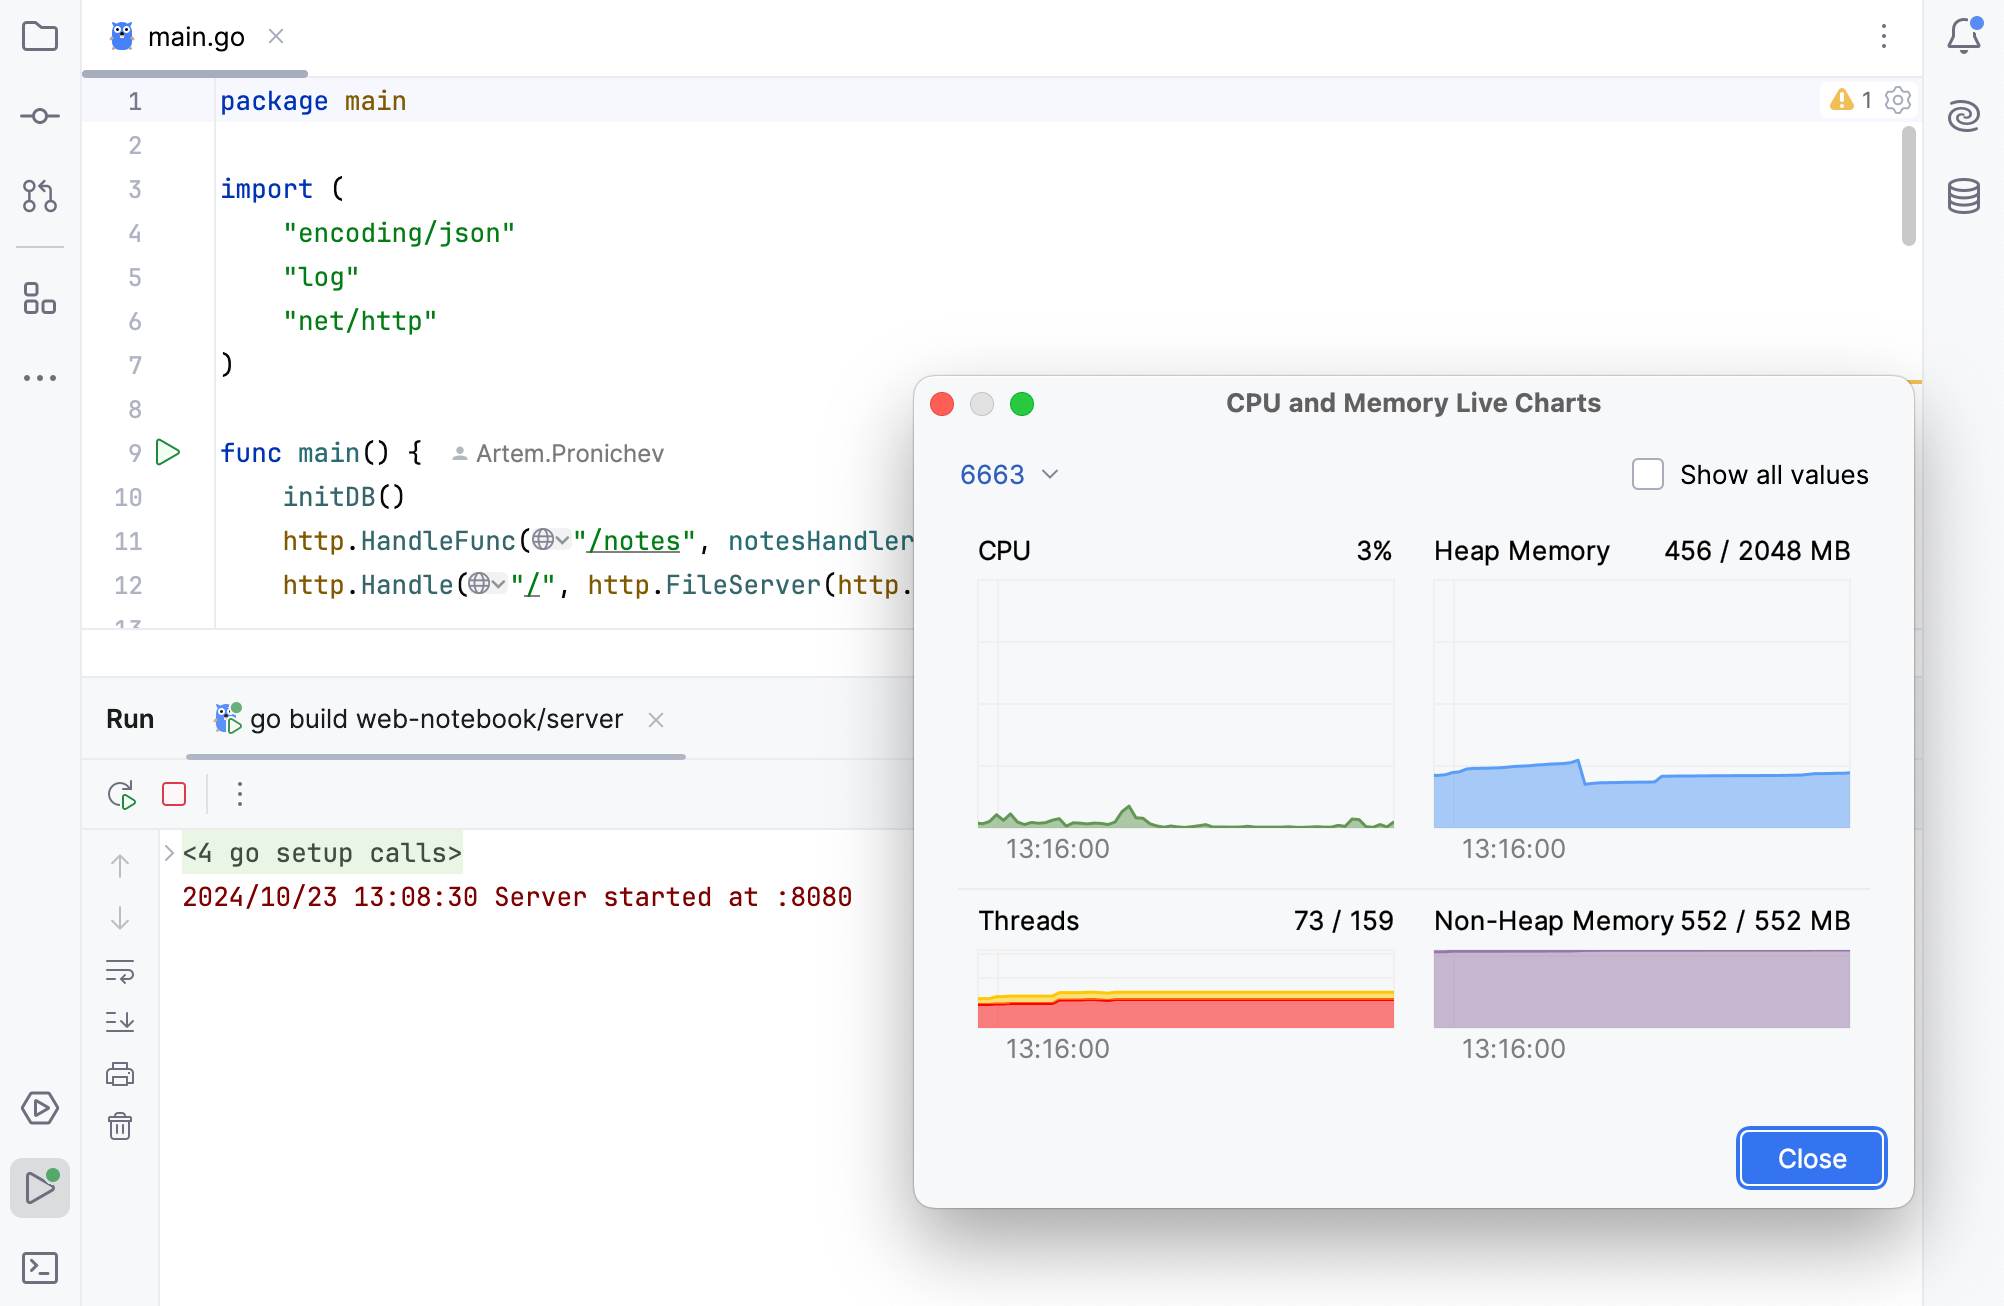Viewport: 2004px width, 1306px height.
Task: Click the "encoding/json" import
Action: click(399, 233)
